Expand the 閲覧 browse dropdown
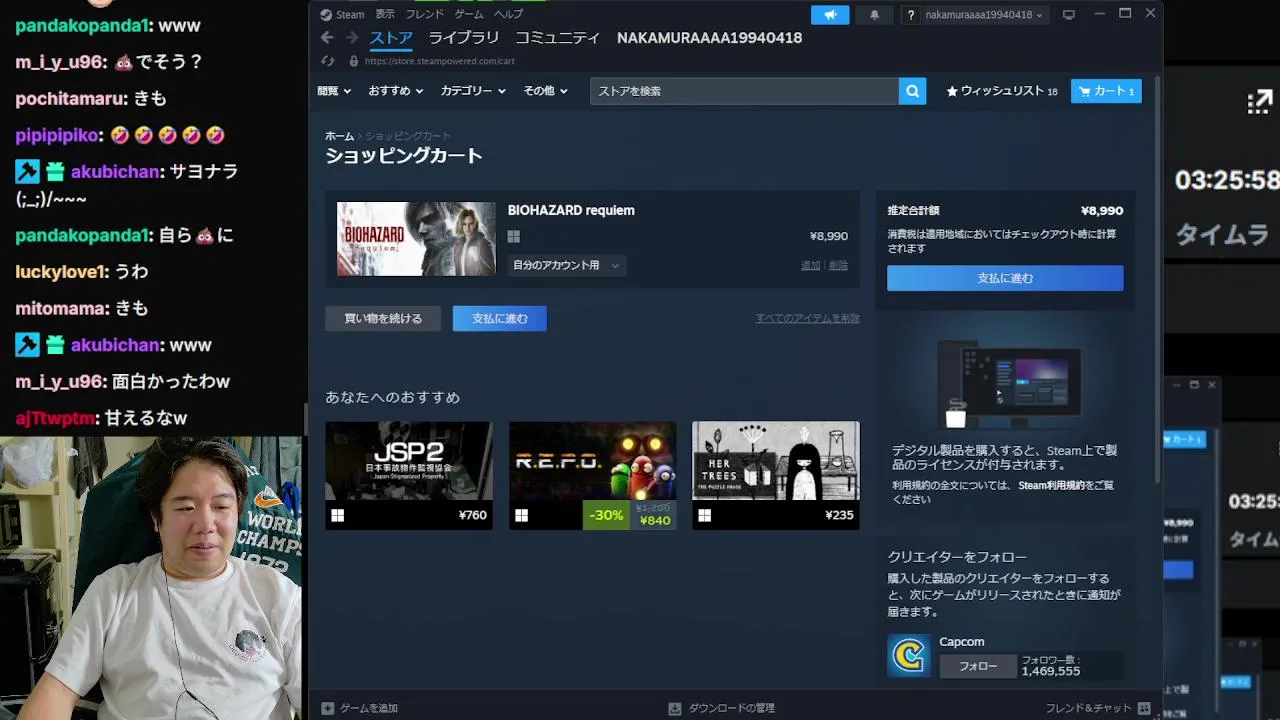The width and height of the screenshot is (1280, 720). 334,91
